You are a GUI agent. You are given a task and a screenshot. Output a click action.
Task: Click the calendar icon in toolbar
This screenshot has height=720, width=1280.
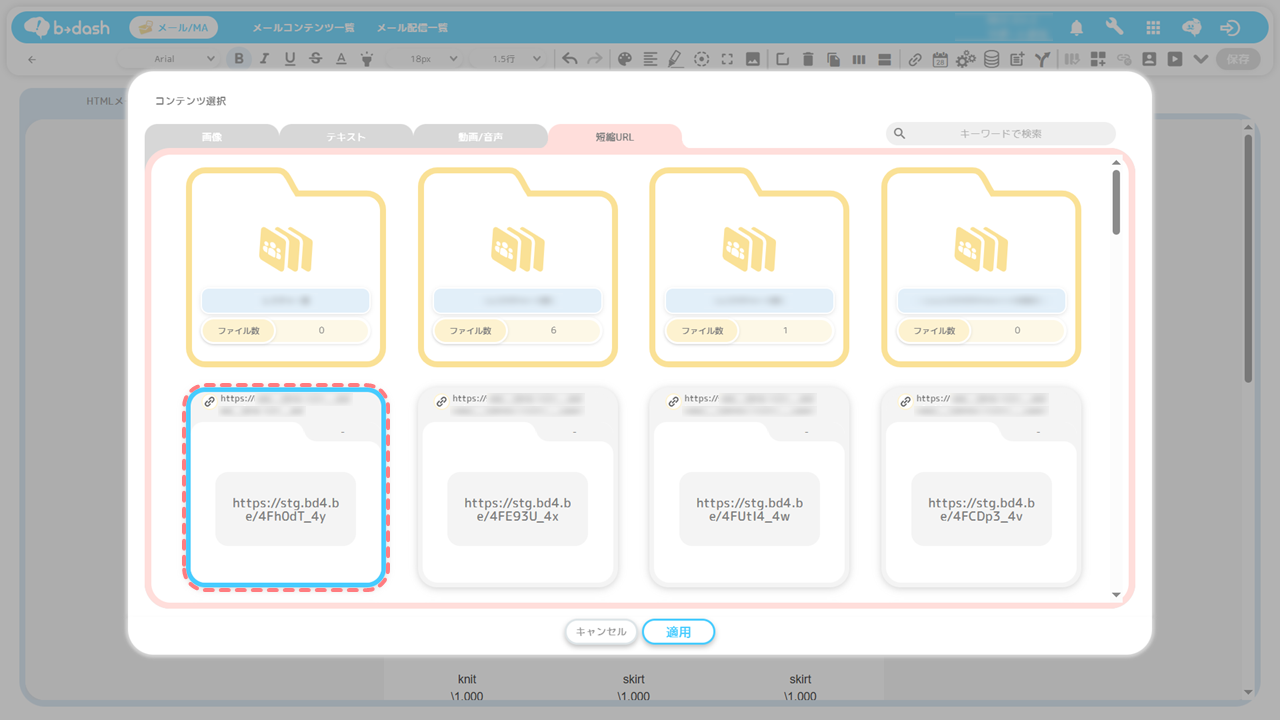click(940, 59)
